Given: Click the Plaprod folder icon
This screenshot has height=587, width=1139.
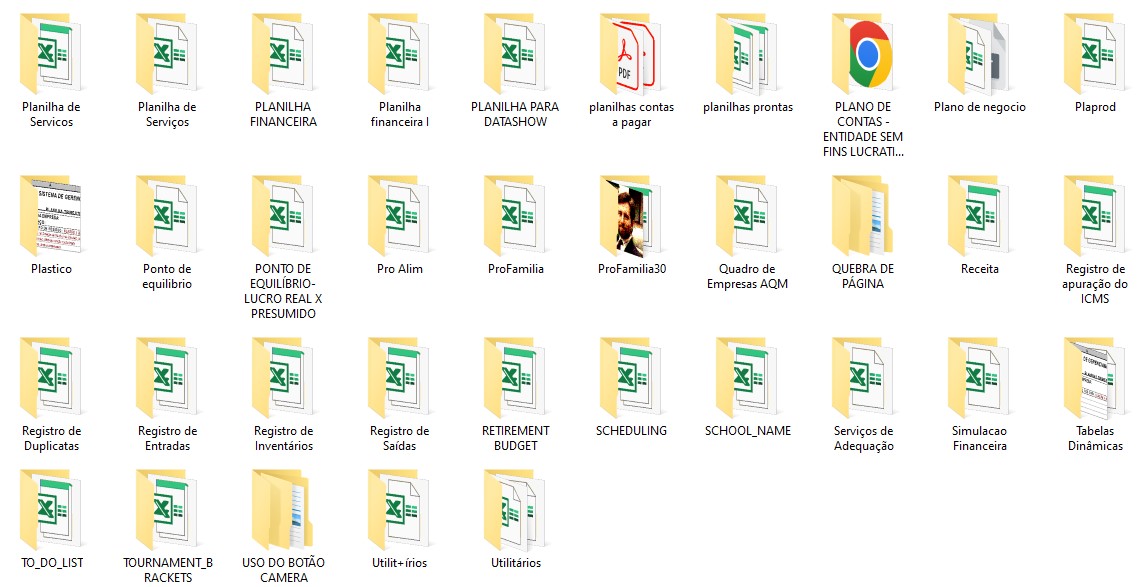Looking at the screenshot, I should point(1095,52).
